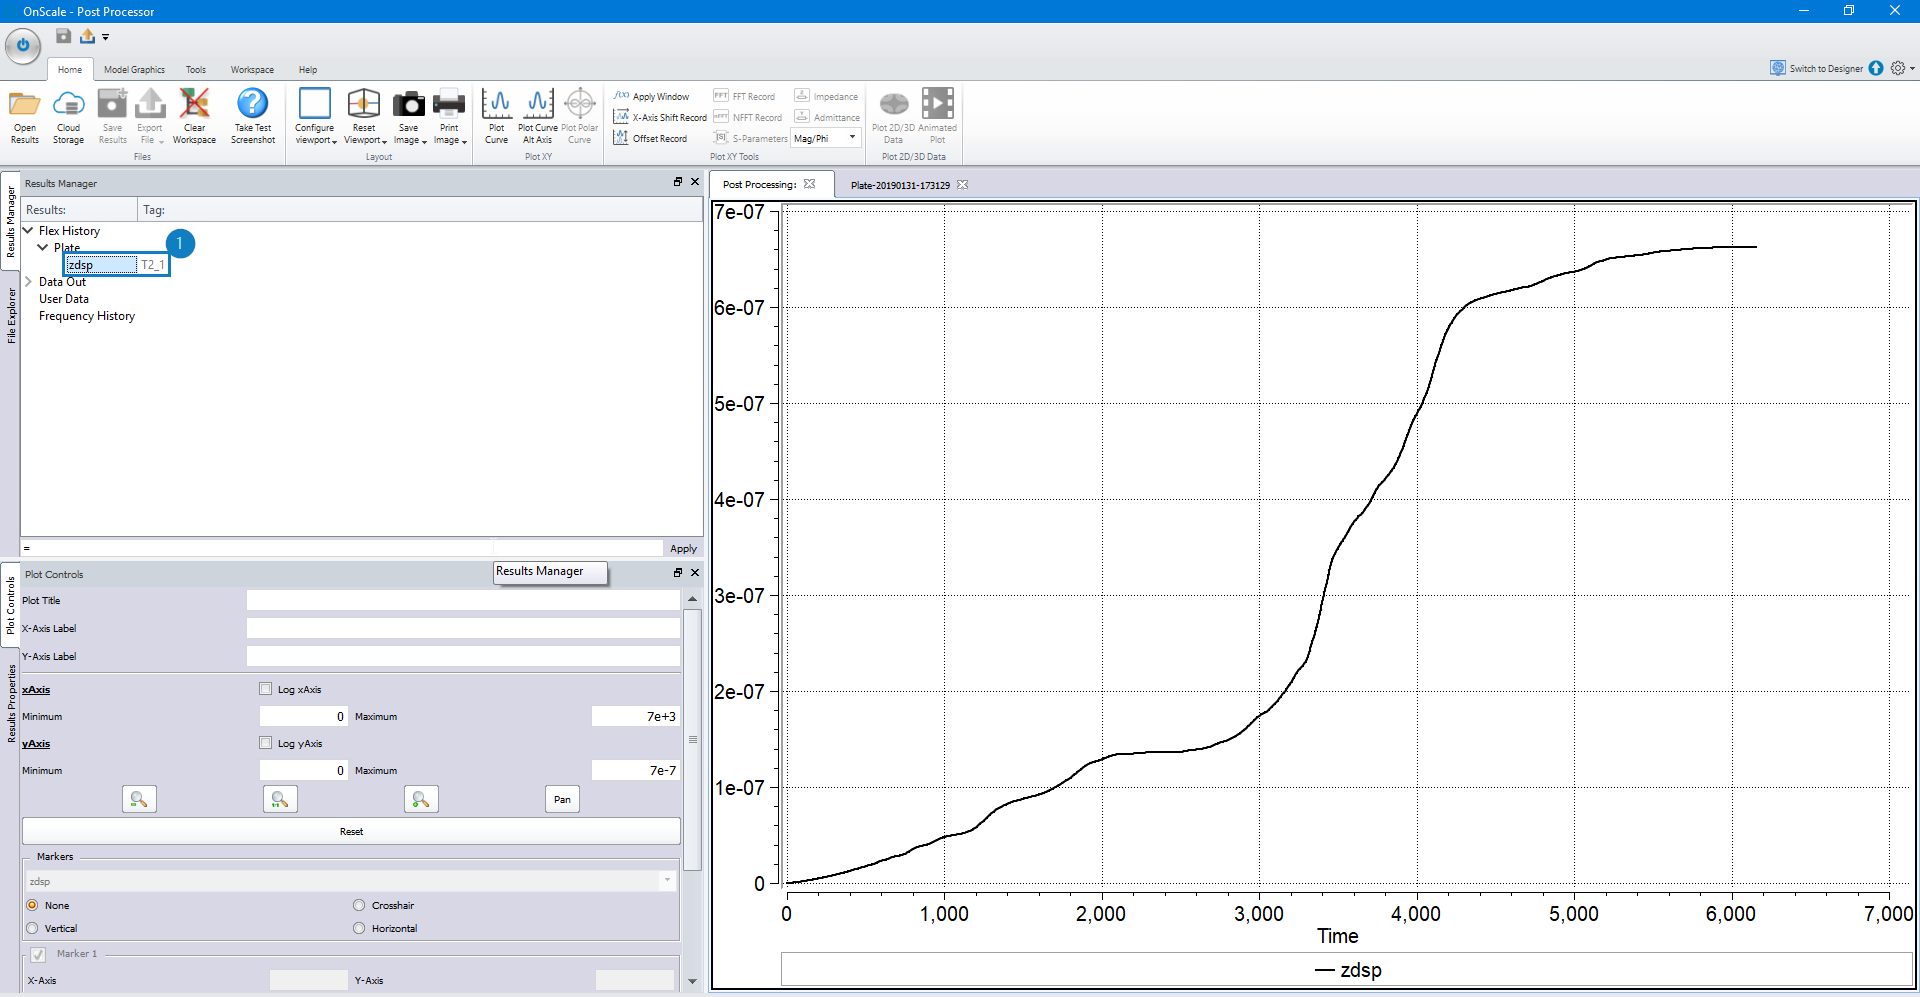Viewport: 1920px width, 997px height.
Task: Click the Plot Controls vertical scrollbar
Action: click(692, 740)
